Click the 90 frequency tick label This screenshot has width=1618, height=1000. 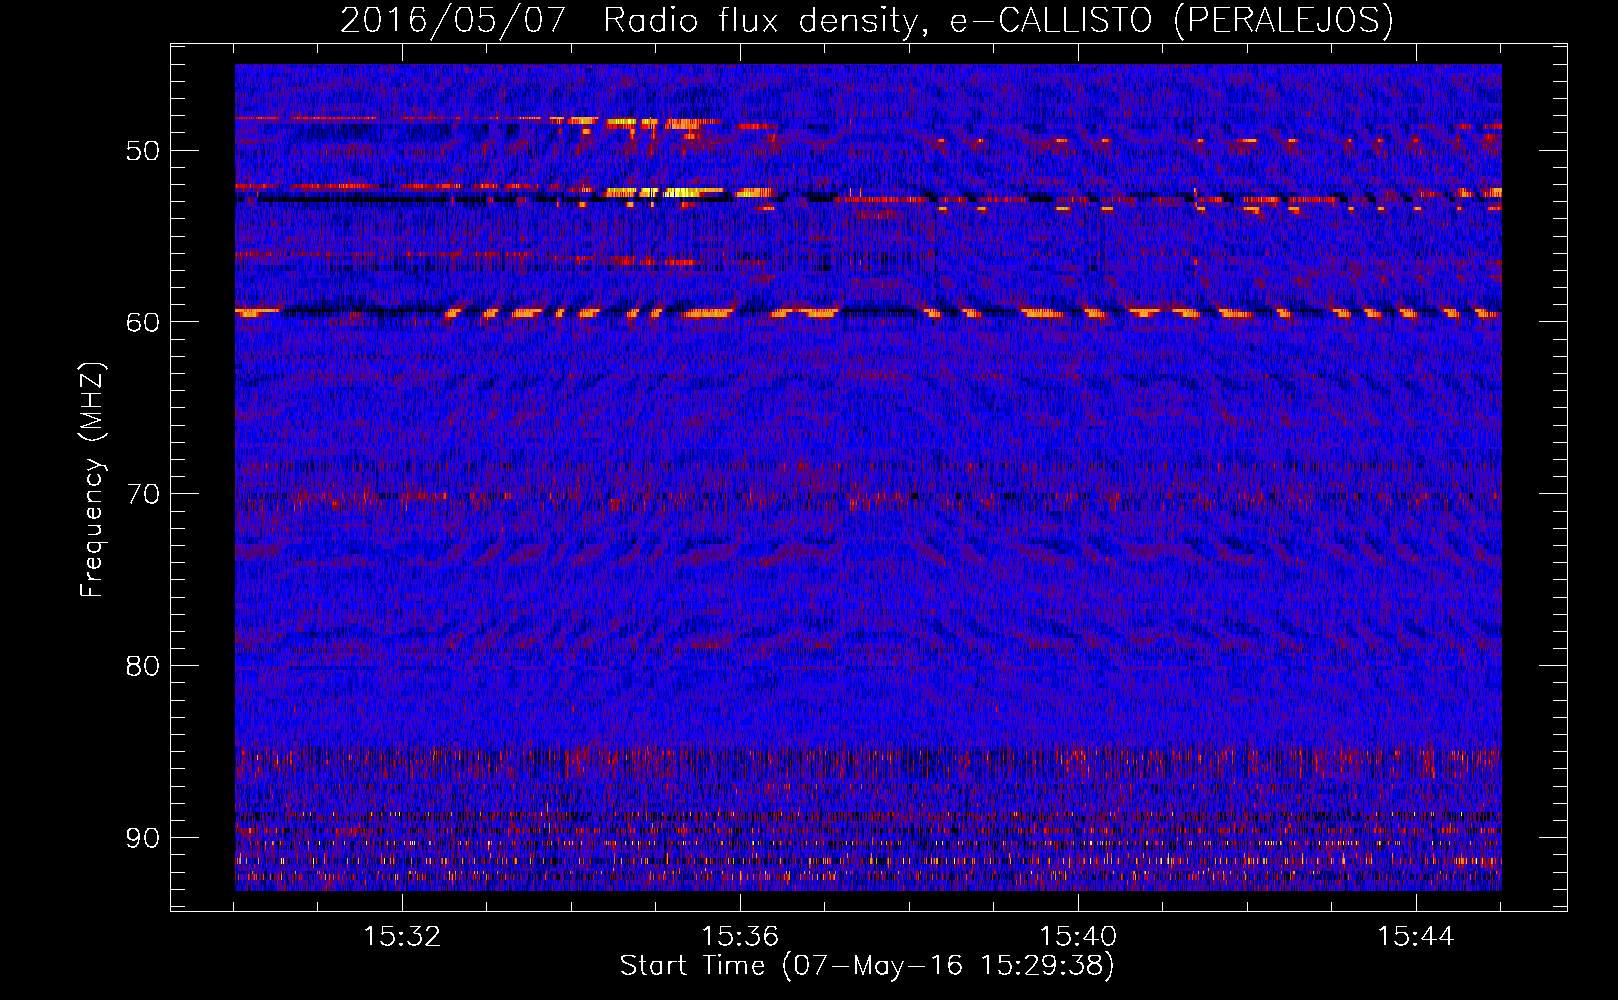[x=143, y=838]
